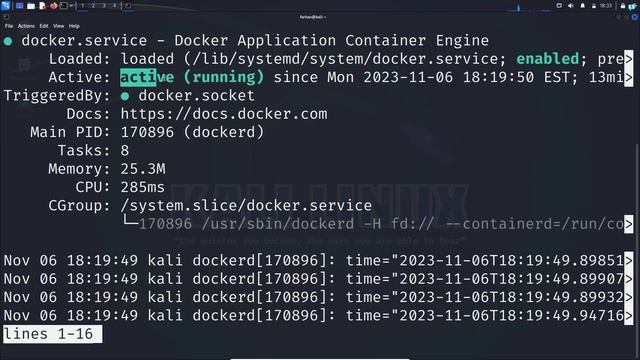Click the 'lines 1-16' pager status
This screenshot has width=640, height=360.
(x=48, y=334)
